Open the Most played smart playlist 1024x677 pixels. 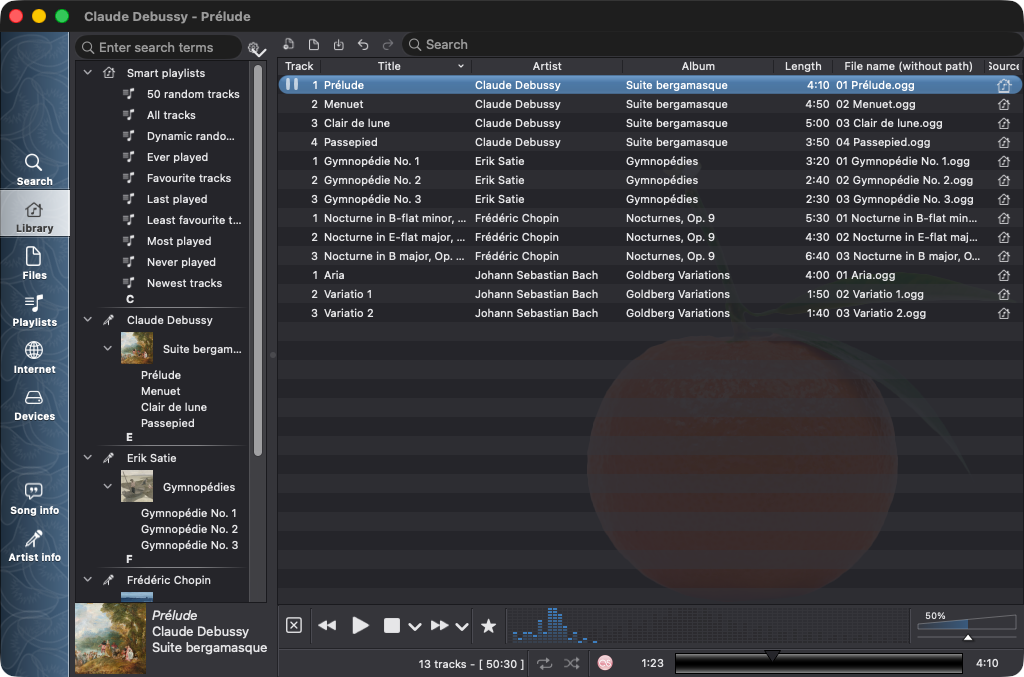[x=179, y=241]
